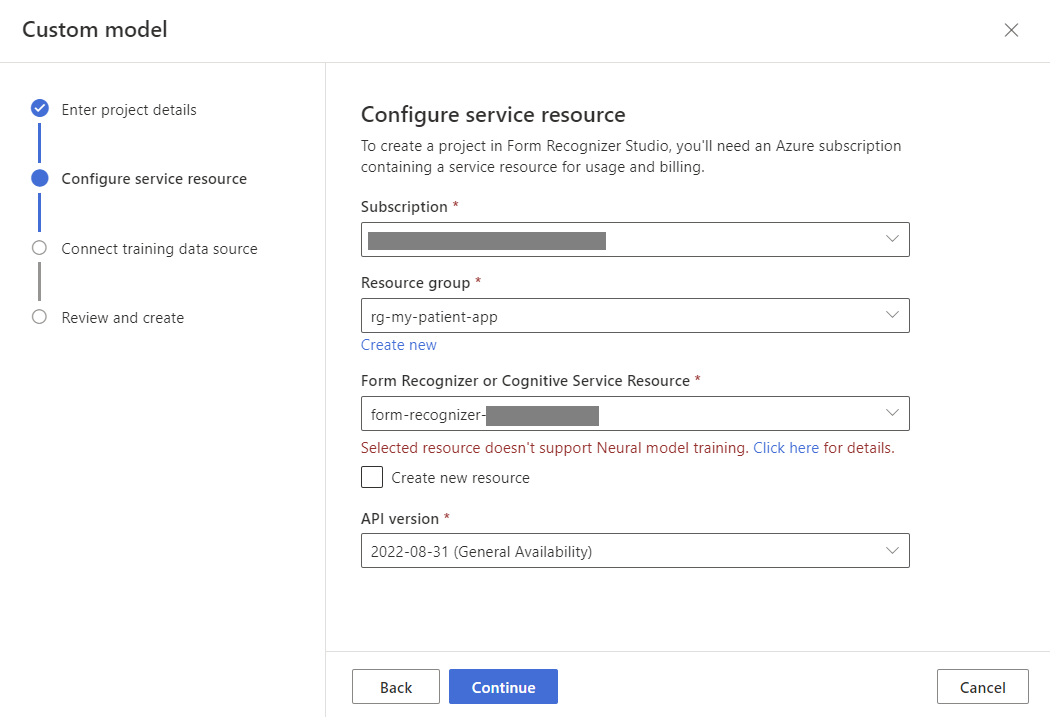Open the Resource group dropdown
The width and height of the screenshot is (1050, 717).
(x=635, y=315)
